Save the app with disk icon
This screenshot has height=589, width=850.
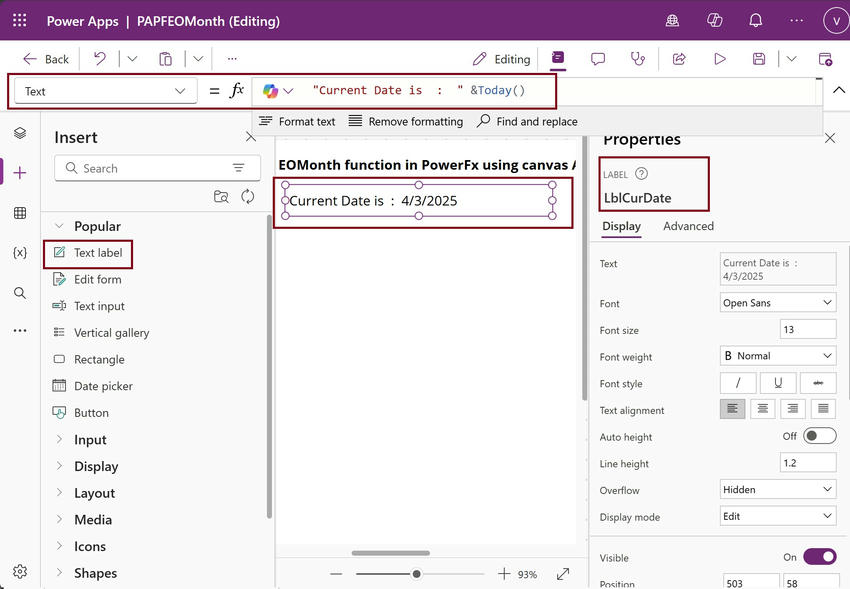coord(759,59)
